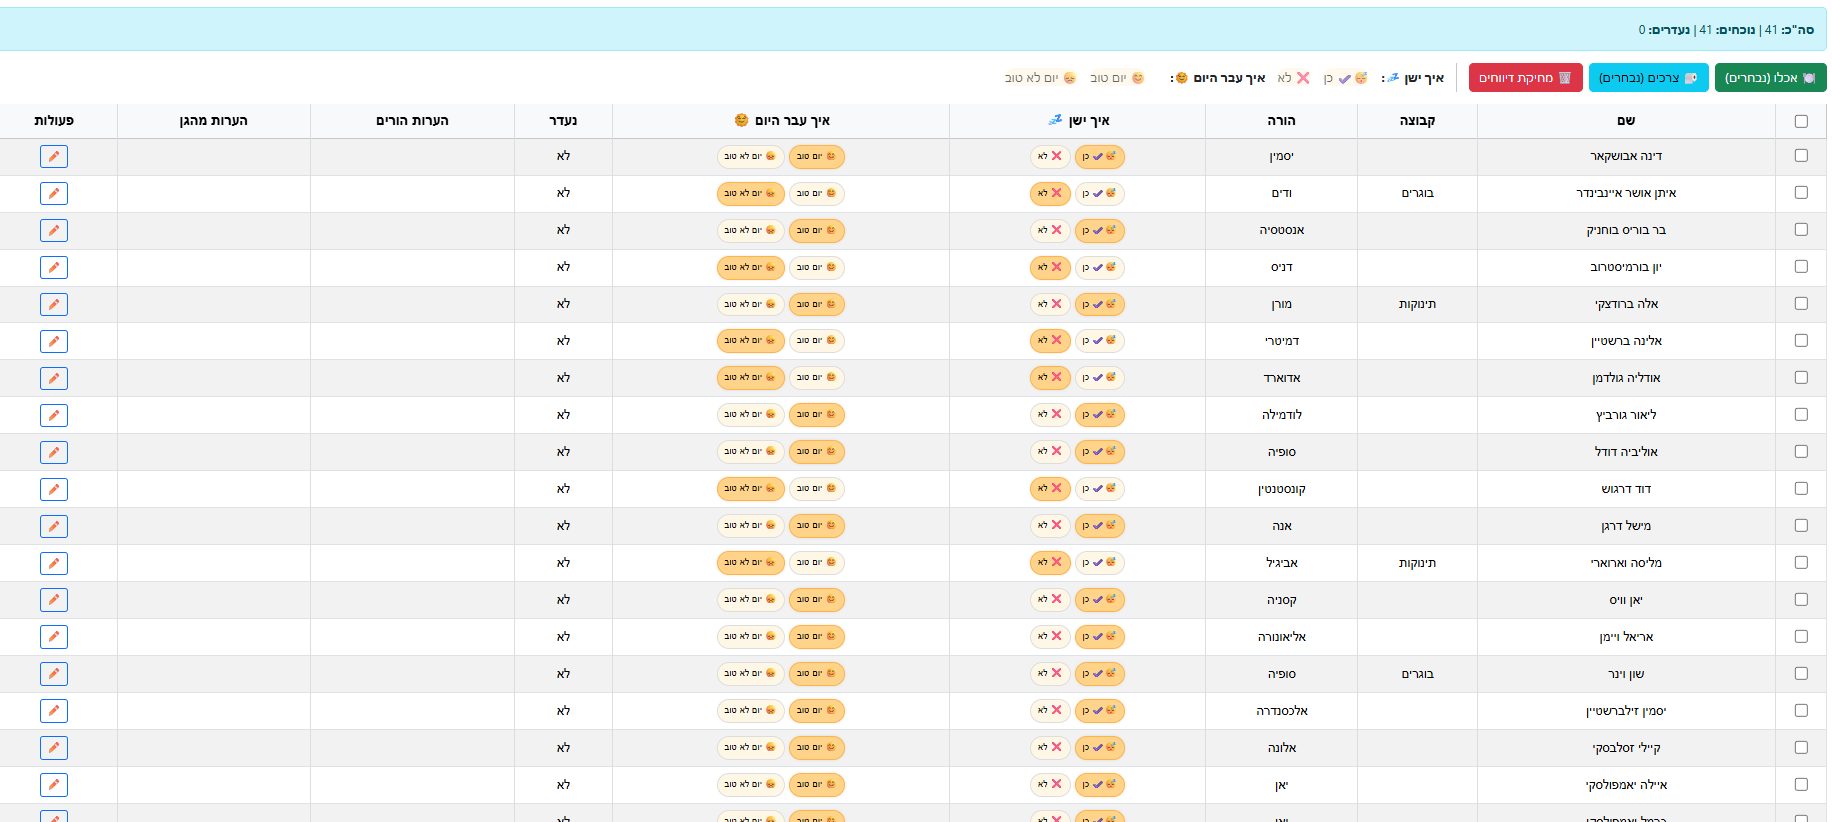Open edit pencil for row איתן אושר איינבינדר
Viewport: 1832px width, 822px height.
54,193
